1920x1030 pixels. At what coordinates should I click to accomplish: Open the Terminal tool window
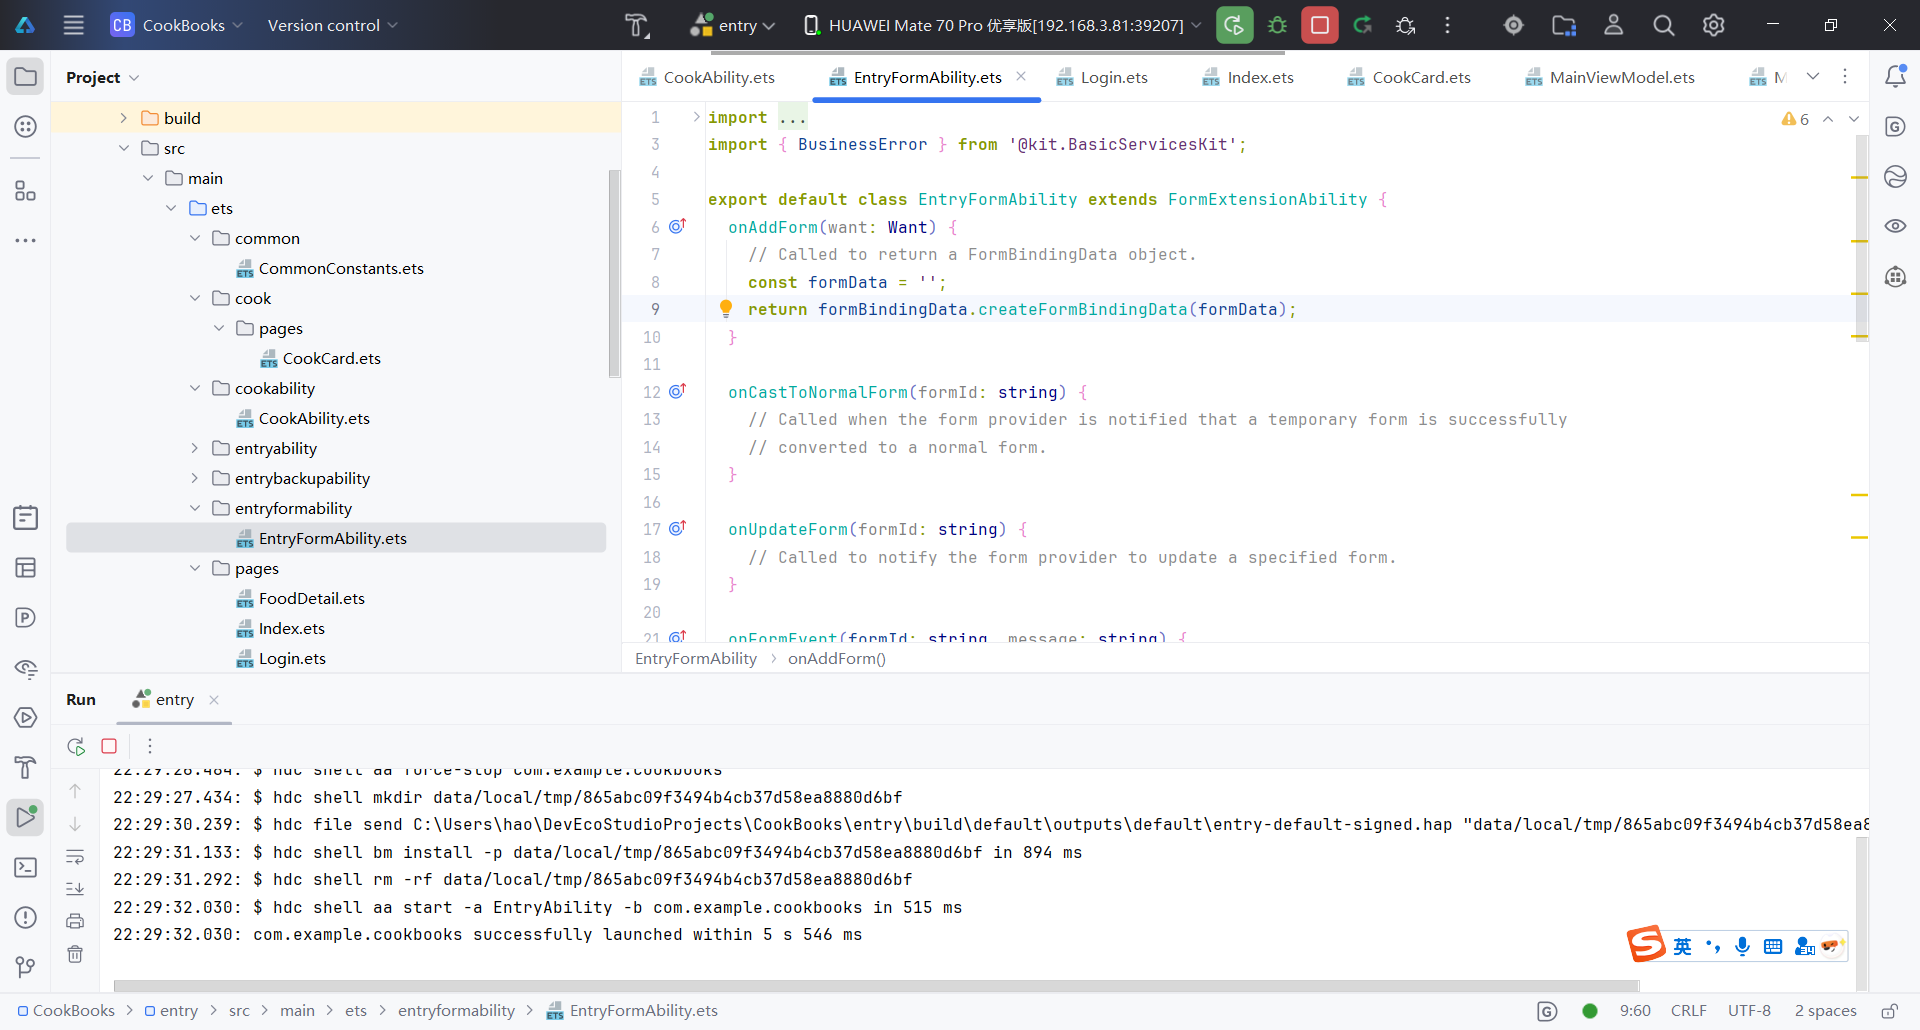[26, 867]
